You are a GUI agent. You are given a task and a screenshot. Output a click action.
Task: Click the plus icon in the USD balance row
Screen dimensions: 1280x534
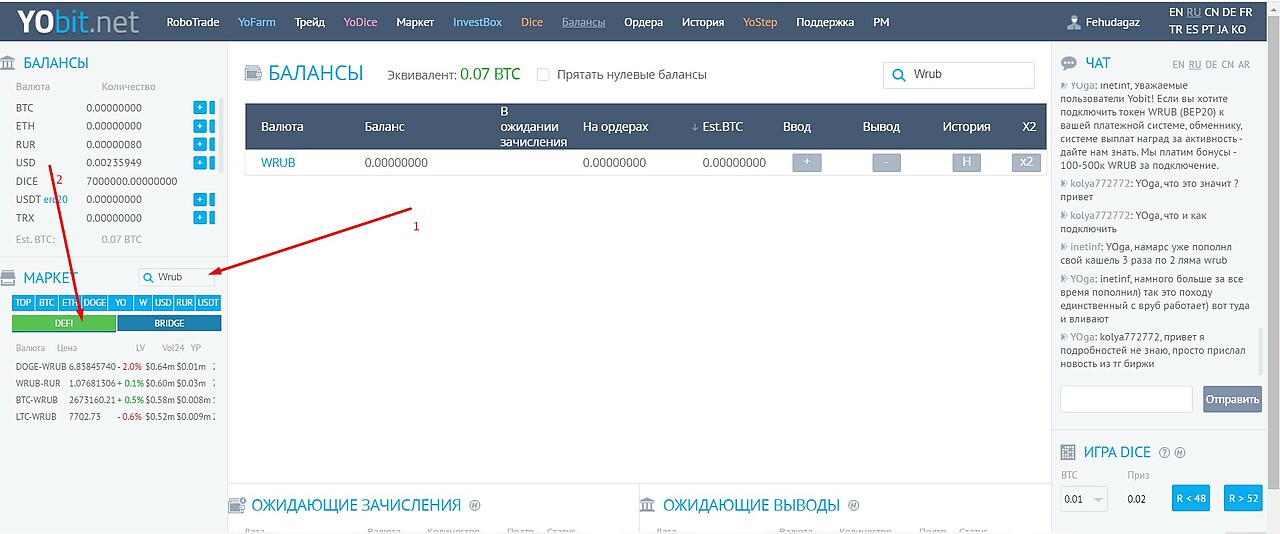199,162
